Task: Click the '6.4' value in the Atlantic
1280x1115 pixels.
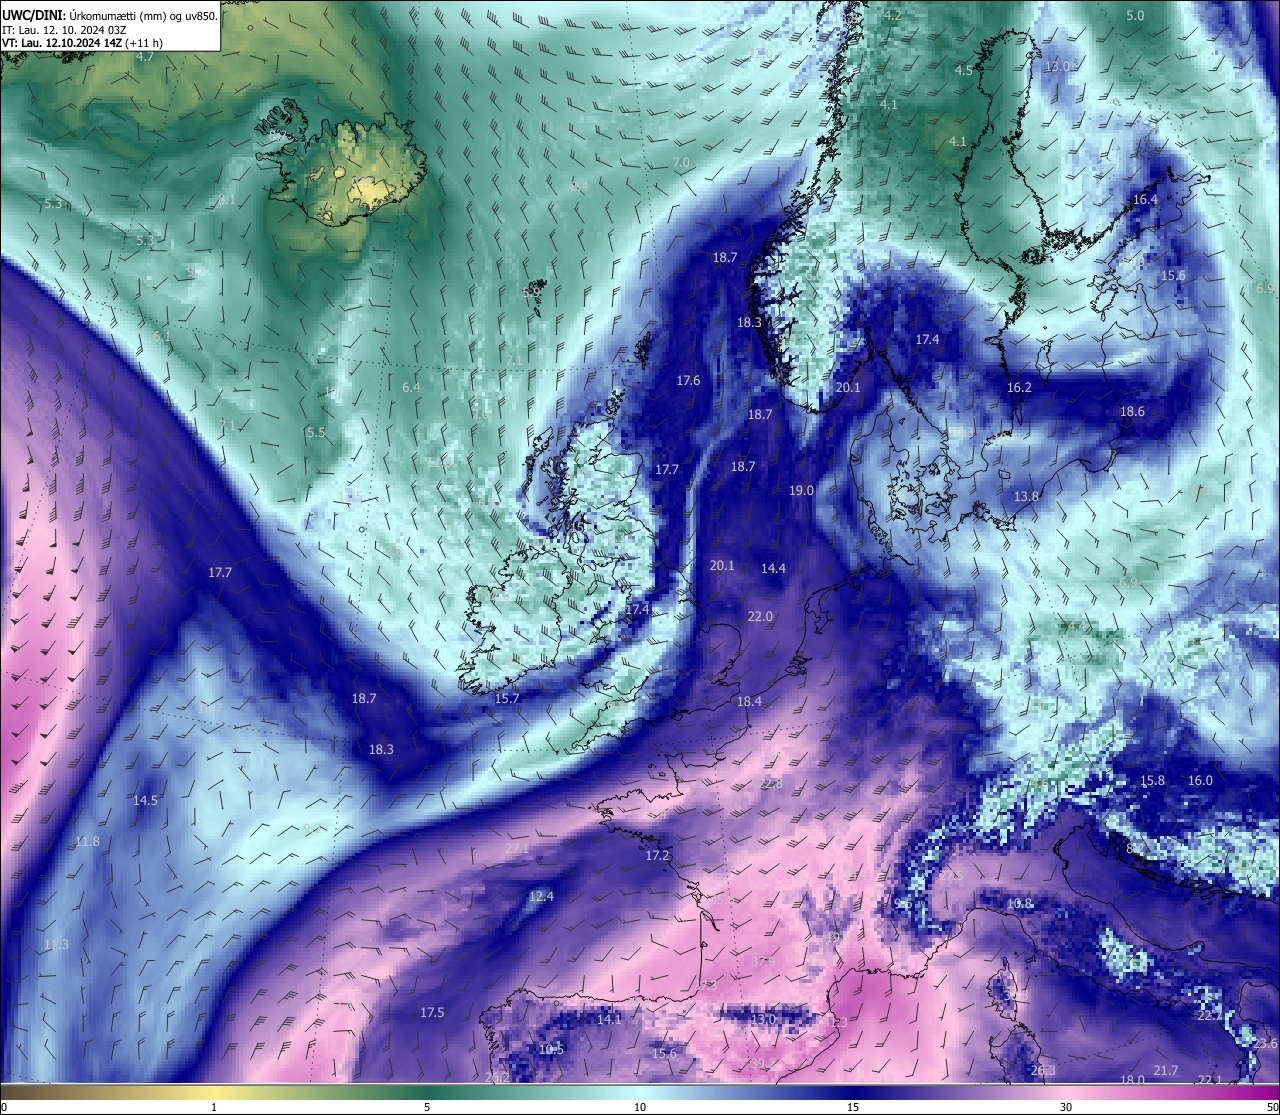Action: coord(411,387)
